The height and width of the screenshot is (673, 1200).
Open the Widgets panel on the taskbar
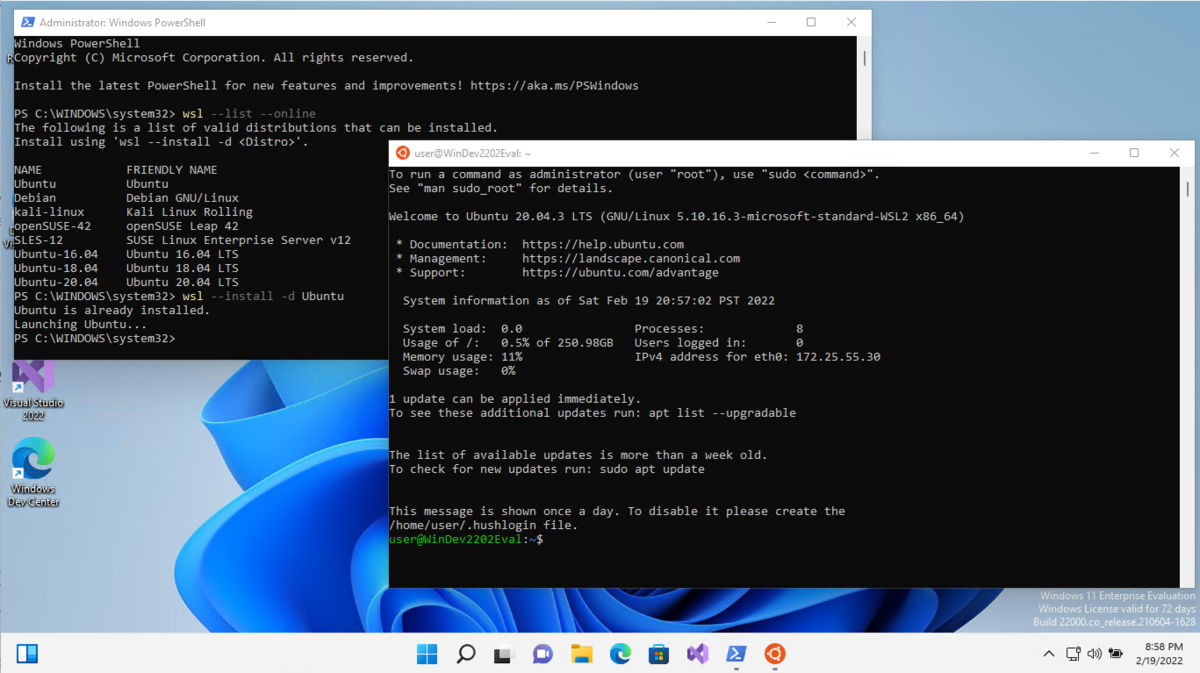tap(27, 654)
